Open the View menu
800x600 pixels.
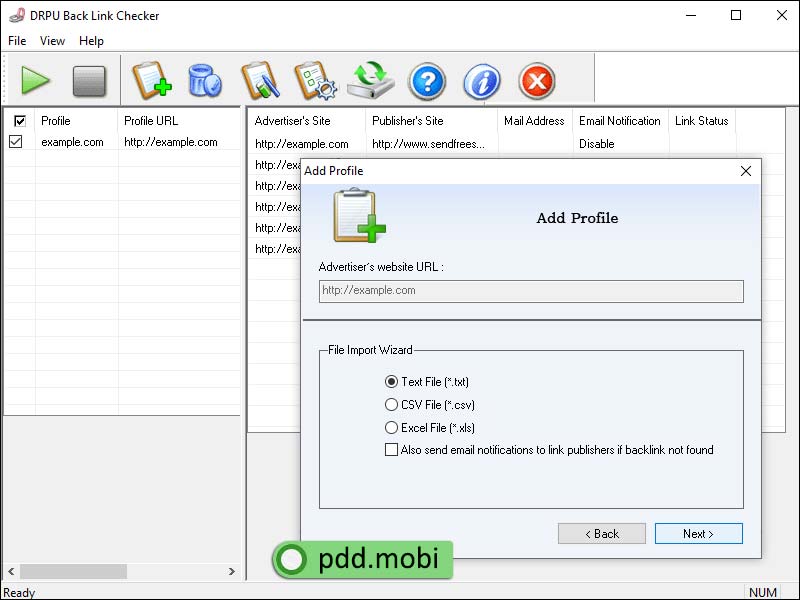point(52,41)
